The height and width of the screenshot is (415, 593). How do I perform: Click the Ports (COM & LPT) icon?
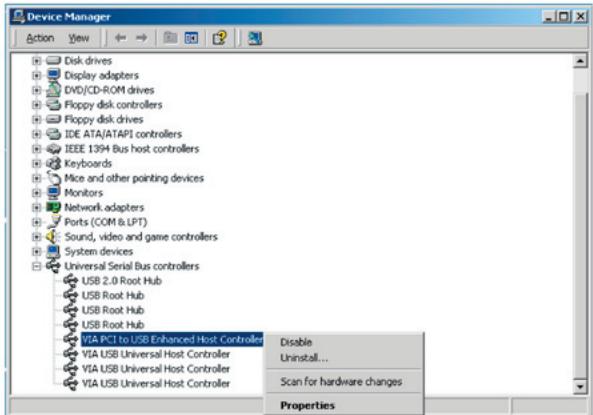pos(53,222)
